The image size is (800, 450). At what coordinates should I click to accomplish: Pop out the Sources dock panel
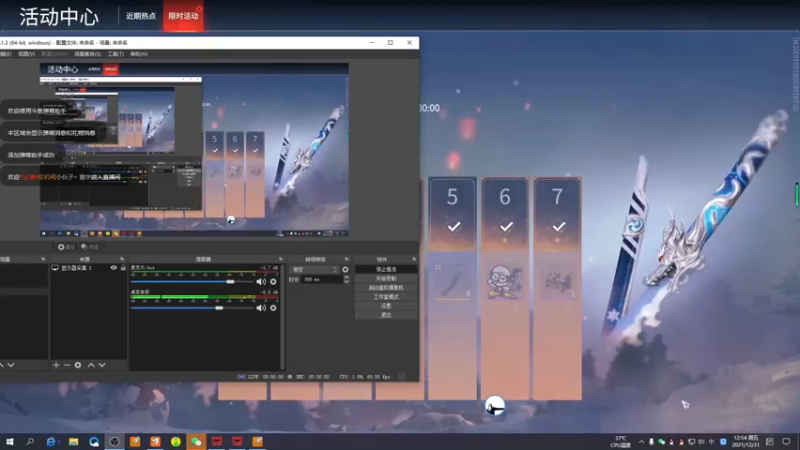point(121,259)
